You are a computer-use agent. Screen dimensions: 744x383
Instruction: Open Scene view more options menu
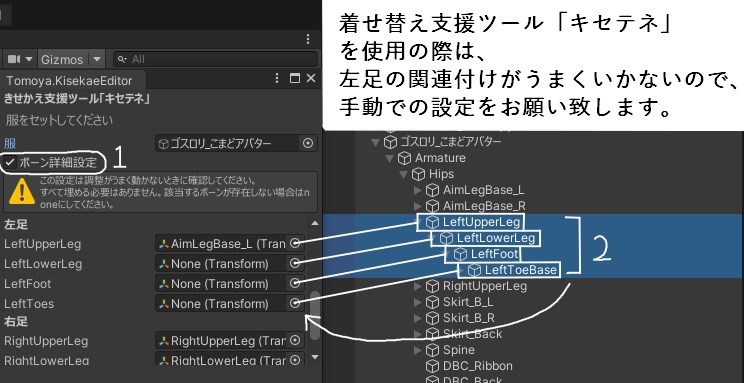point(308,39)
